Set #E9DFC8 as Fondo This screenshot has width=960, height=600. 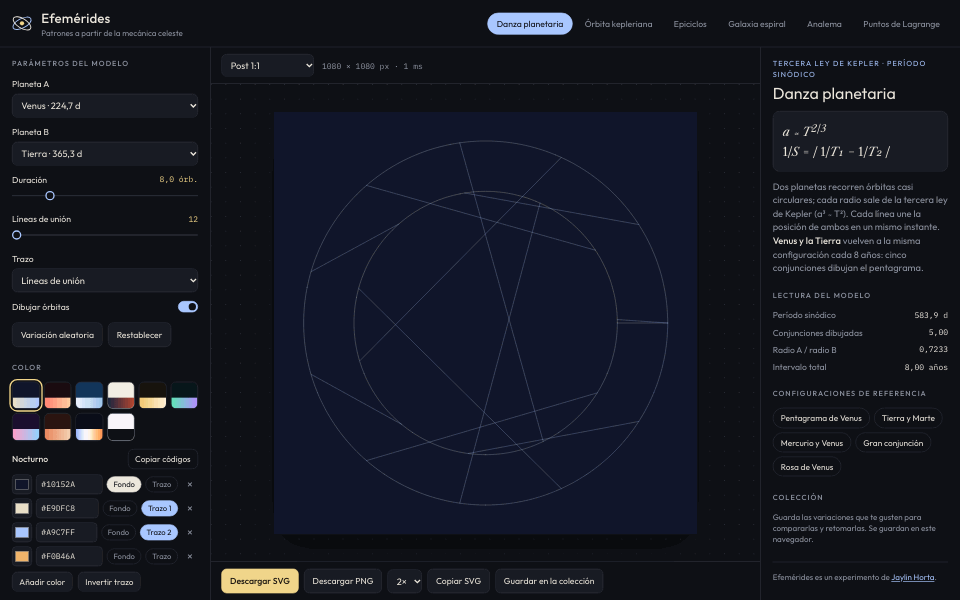pos(119,508)
